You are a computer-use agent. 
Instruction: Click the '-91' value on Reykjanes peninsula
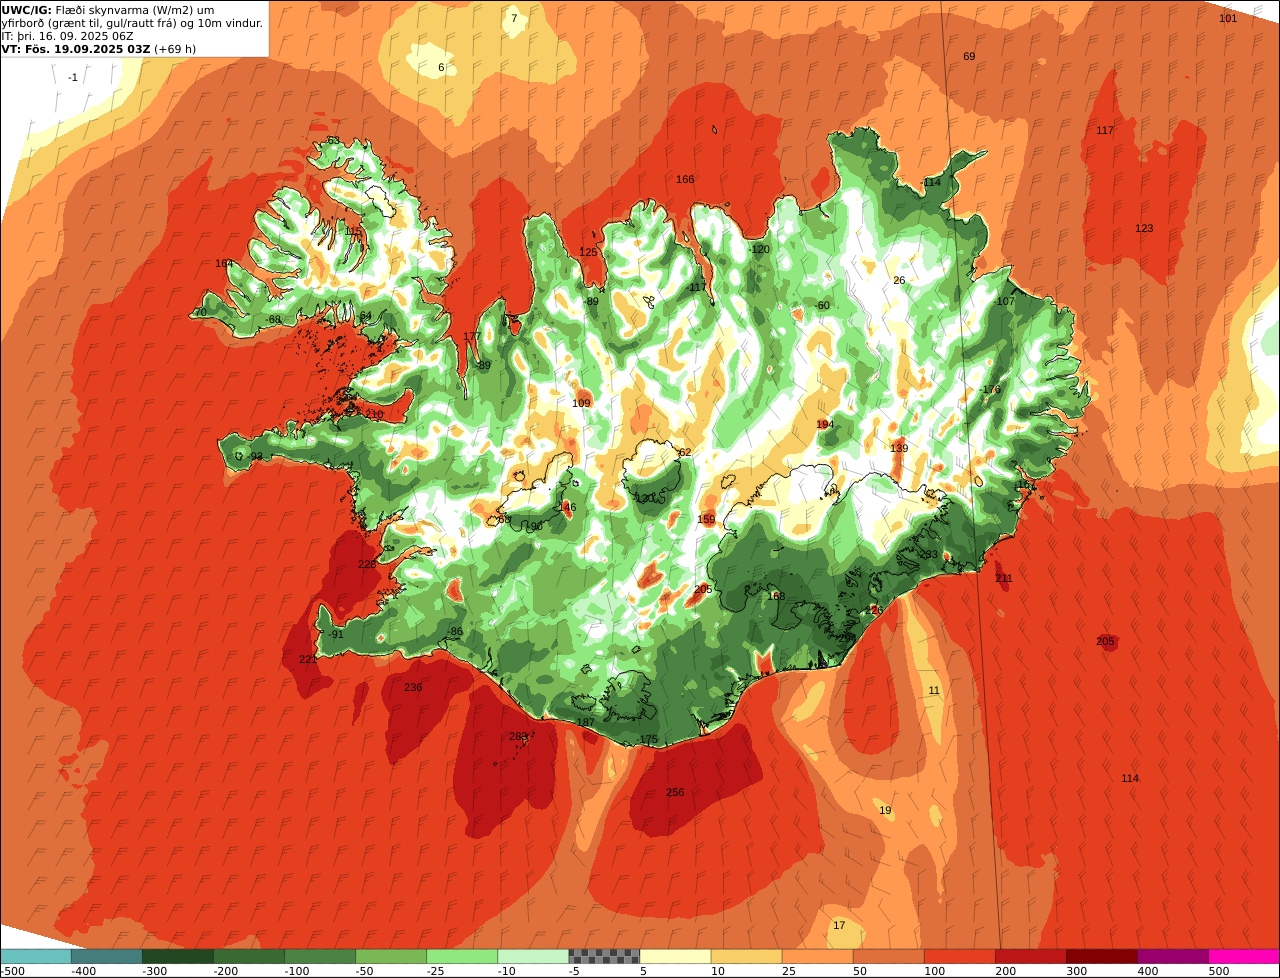(x=335, y=635)
